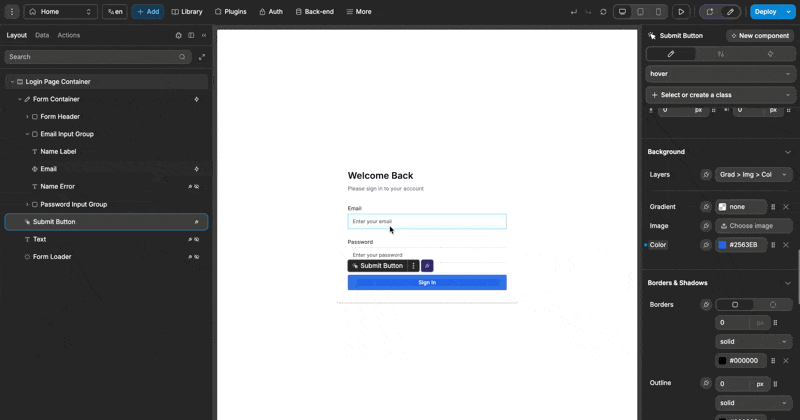This screenshot has width=800, height=420.
Task: Open the hover state dropdown
Action: [x=720, y=73]
